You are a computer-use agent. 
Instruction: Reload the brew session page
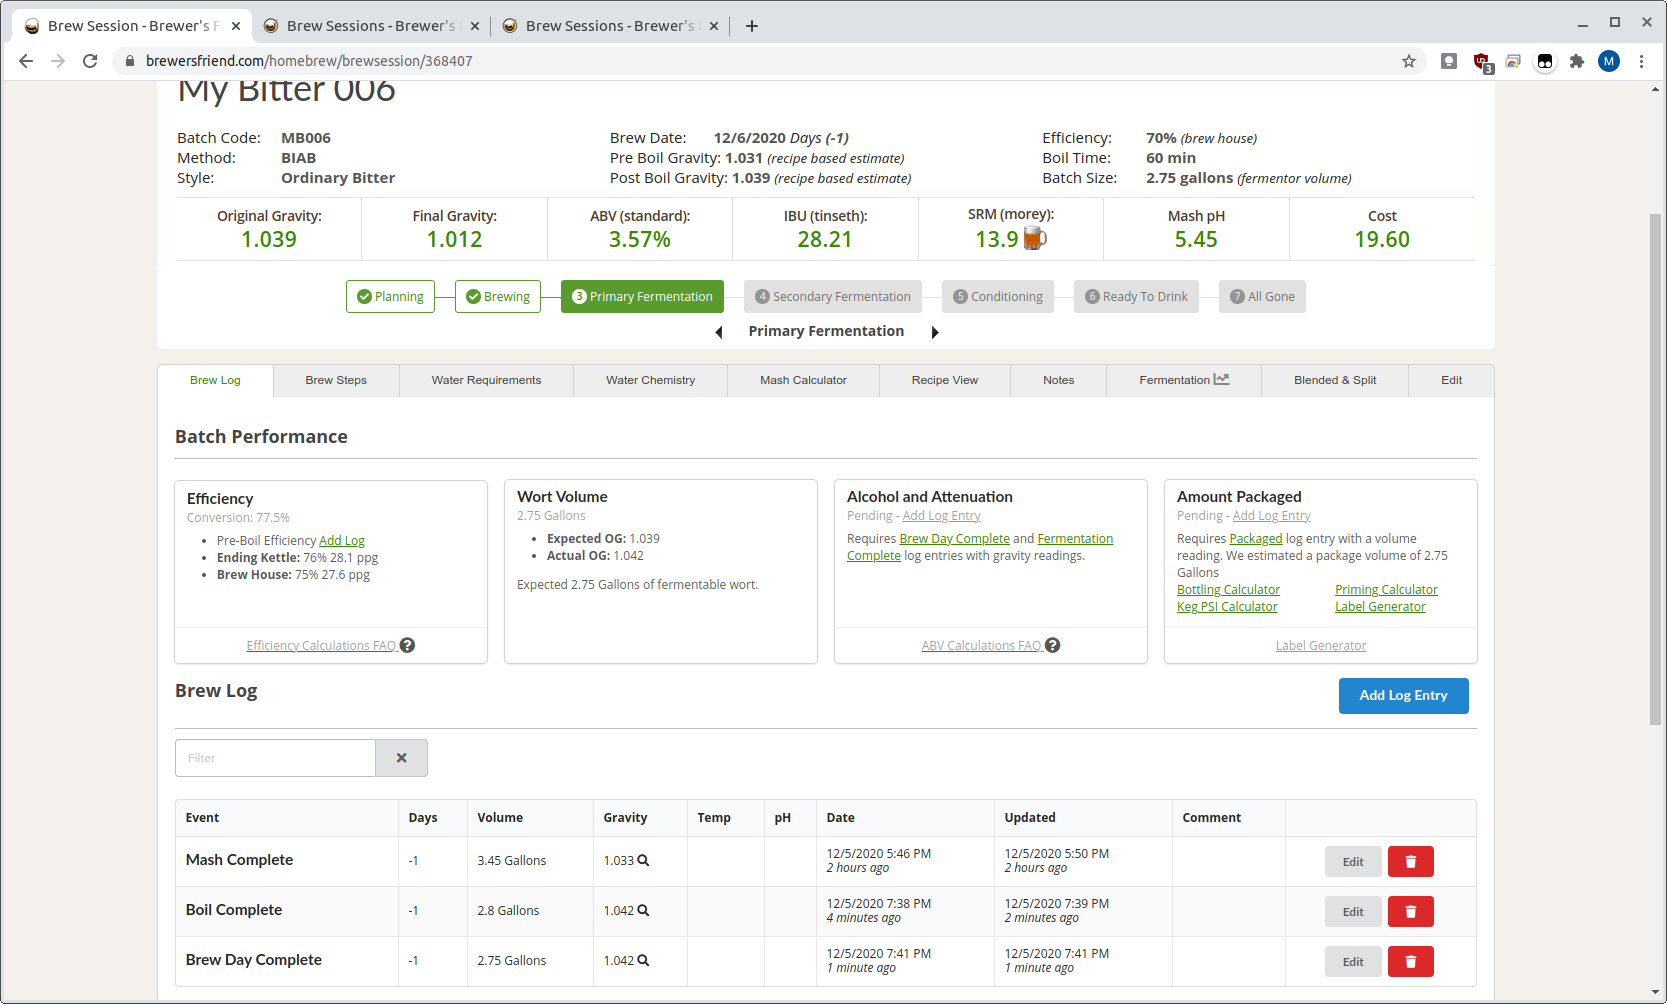tap(90, 61)
